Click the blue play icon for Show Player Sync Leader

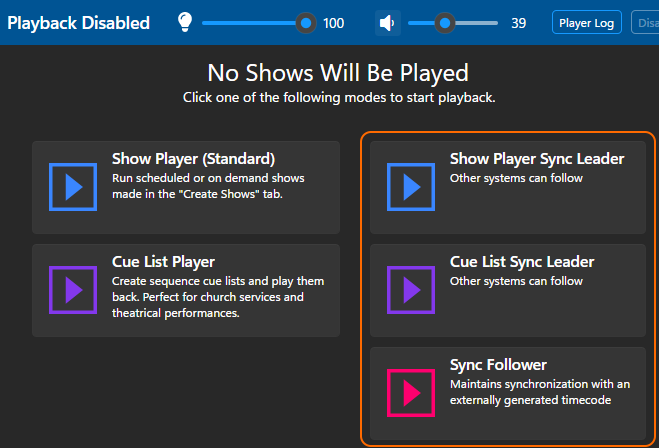tap(411, 187)
